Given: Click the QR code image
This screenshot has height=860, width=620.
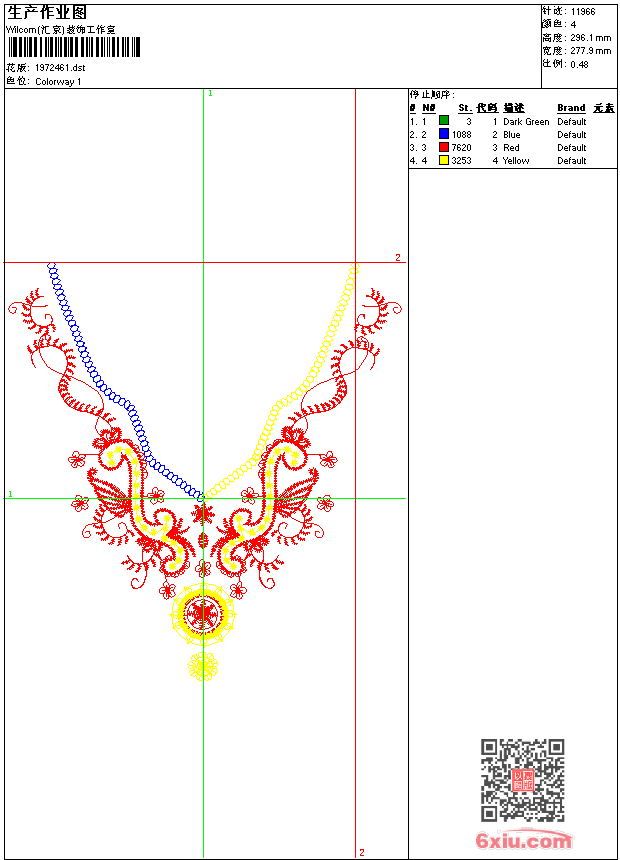Looking at the screenshot, I should tap(522, 780).
